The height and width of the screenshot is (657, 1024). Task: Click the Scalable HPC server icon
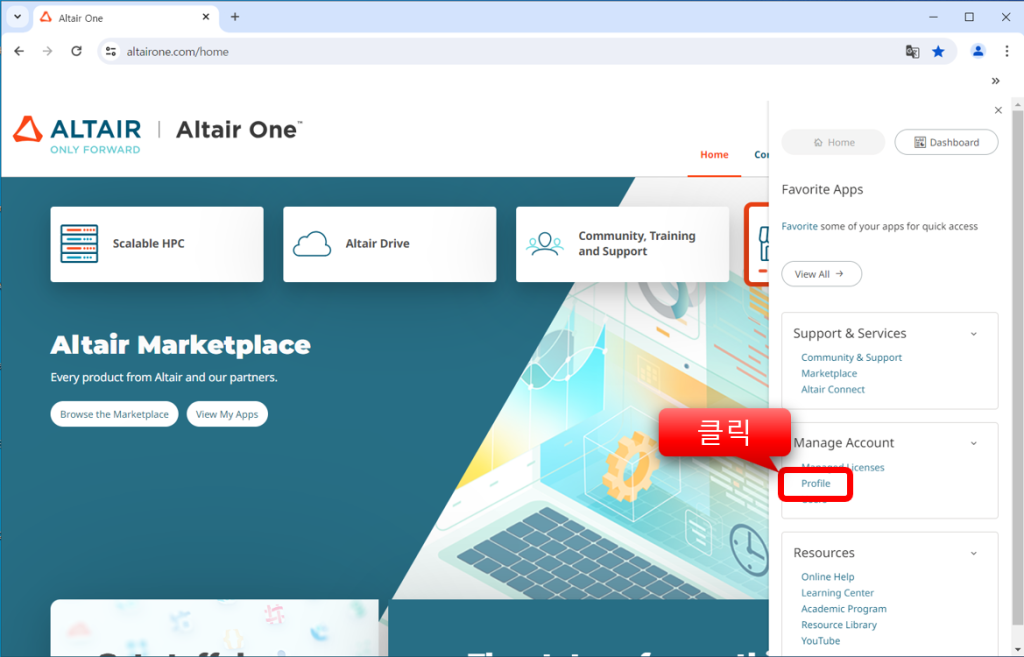pos(79,244)
